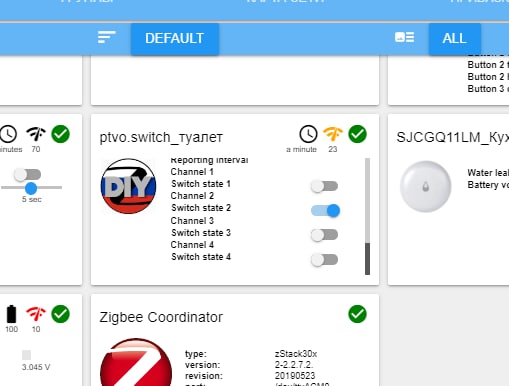Toggle Switch state 1
The height and width of the screenshot is (386, 509).
[324, 186]
